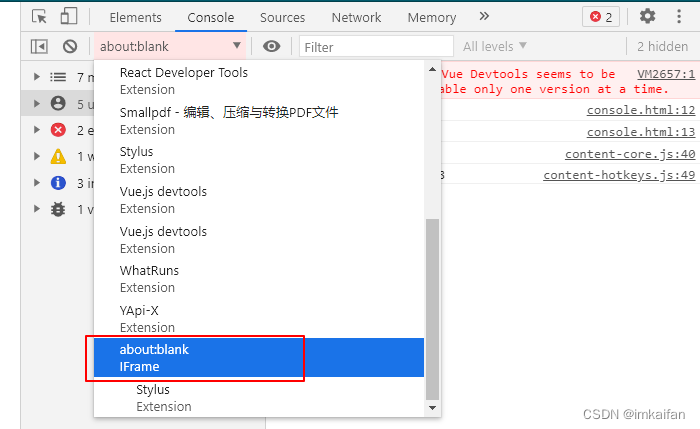Expand the 7 messages sidebar group
The image size is (700, 429).
coord(37,77)
